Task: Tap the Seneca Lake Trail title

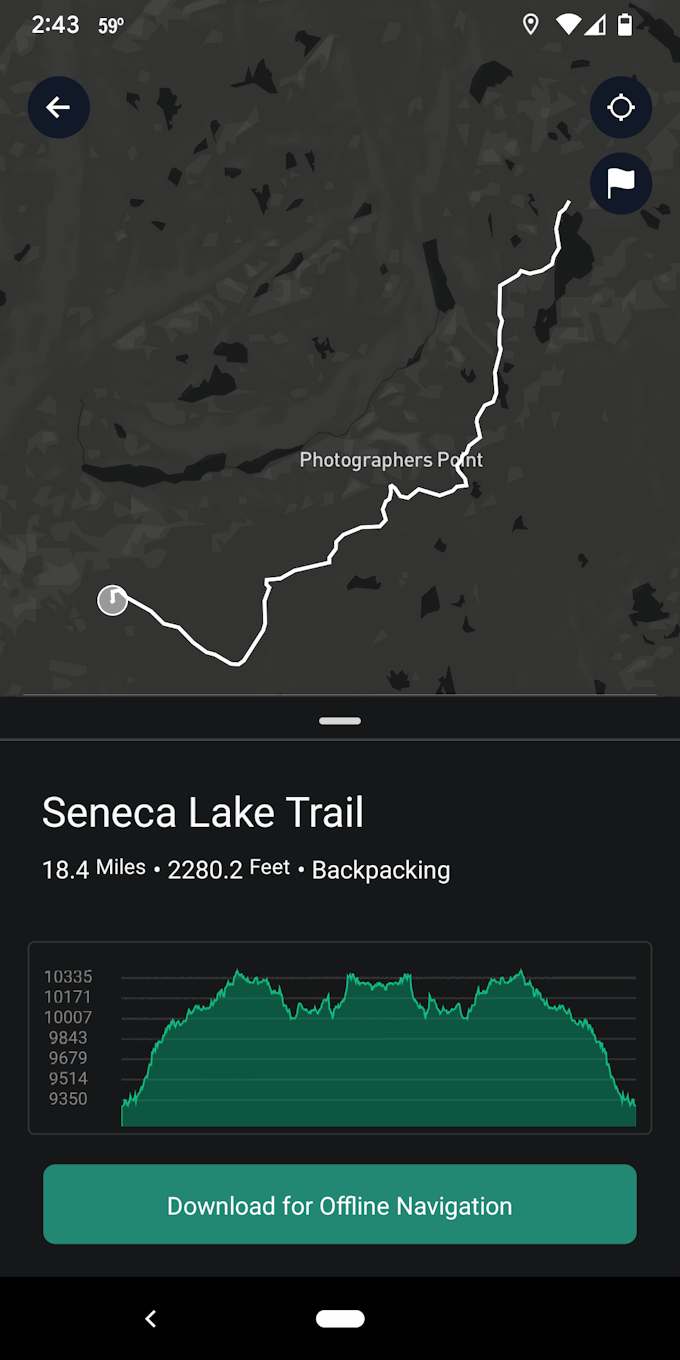Action: (x=203, y=812)
